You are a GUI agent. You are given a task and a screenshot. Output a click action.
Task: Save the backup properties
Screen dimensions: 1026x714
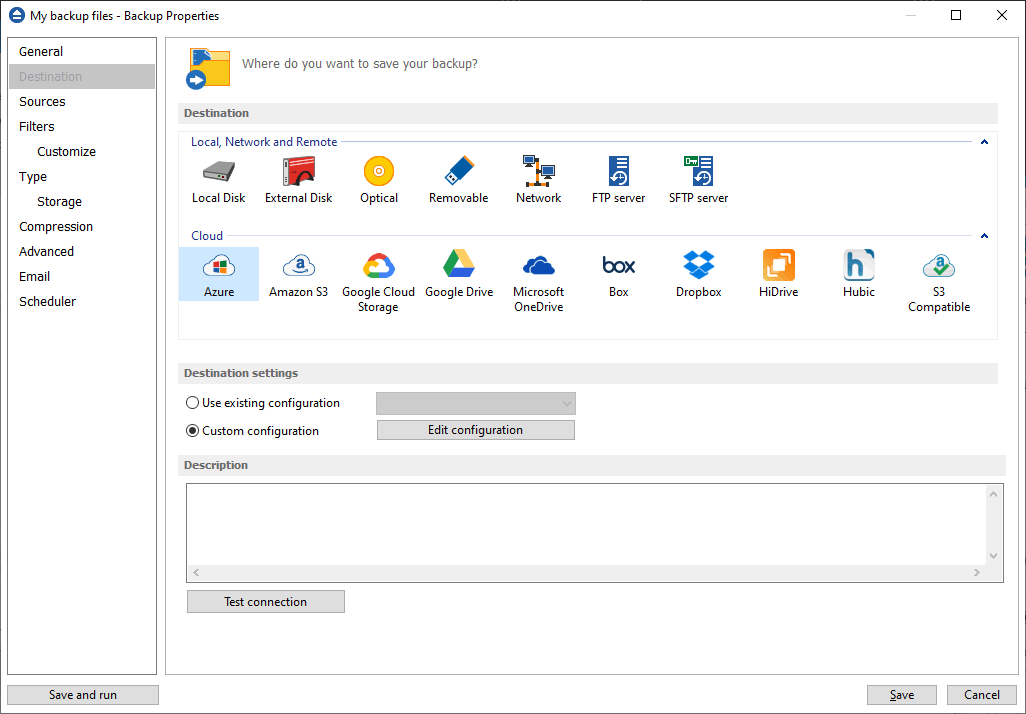tap(902, 695)
